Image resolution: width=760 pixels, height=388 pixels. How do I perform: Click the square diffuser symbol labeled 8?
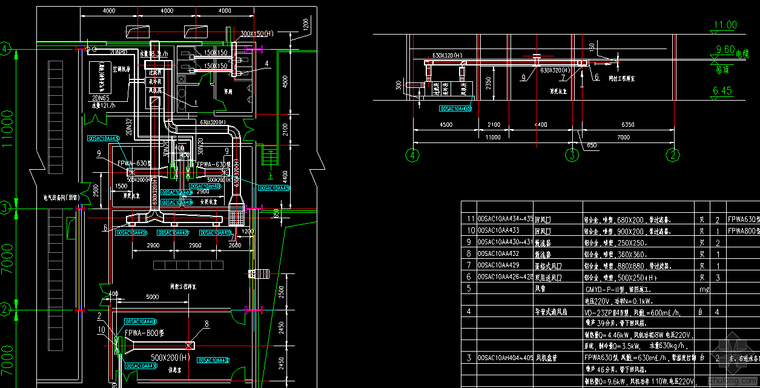coord(189,345)
